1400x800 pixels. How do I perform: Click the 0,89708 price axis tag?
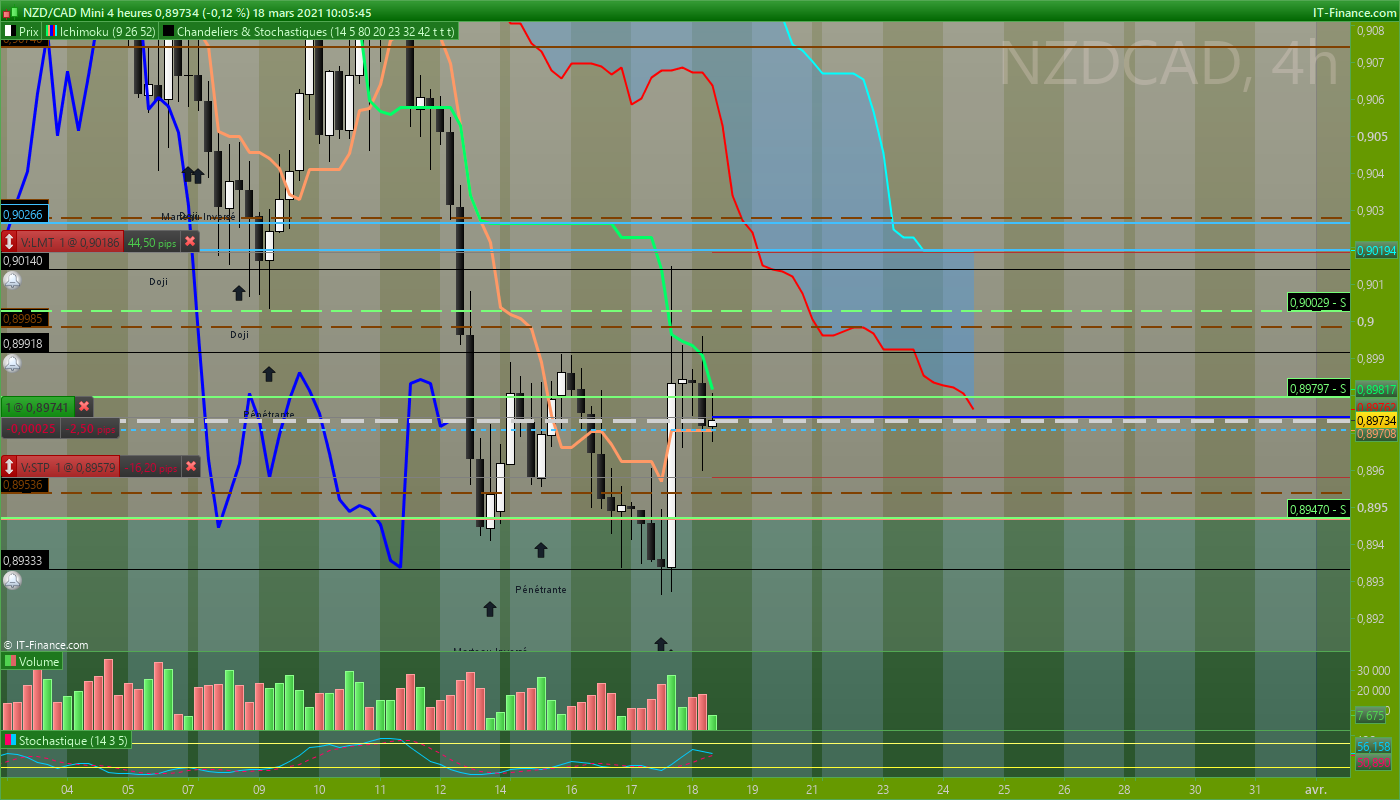tap(1376, 434)
